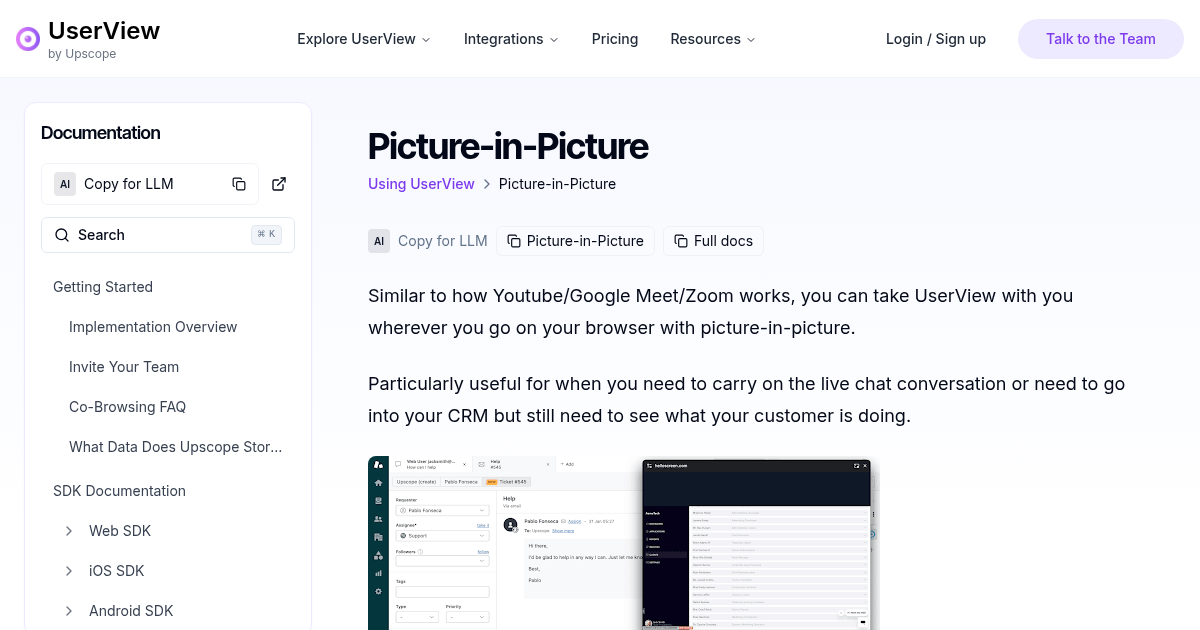
Task: Click the ⌘ K shortcut badge
Action: click(267, 235)
